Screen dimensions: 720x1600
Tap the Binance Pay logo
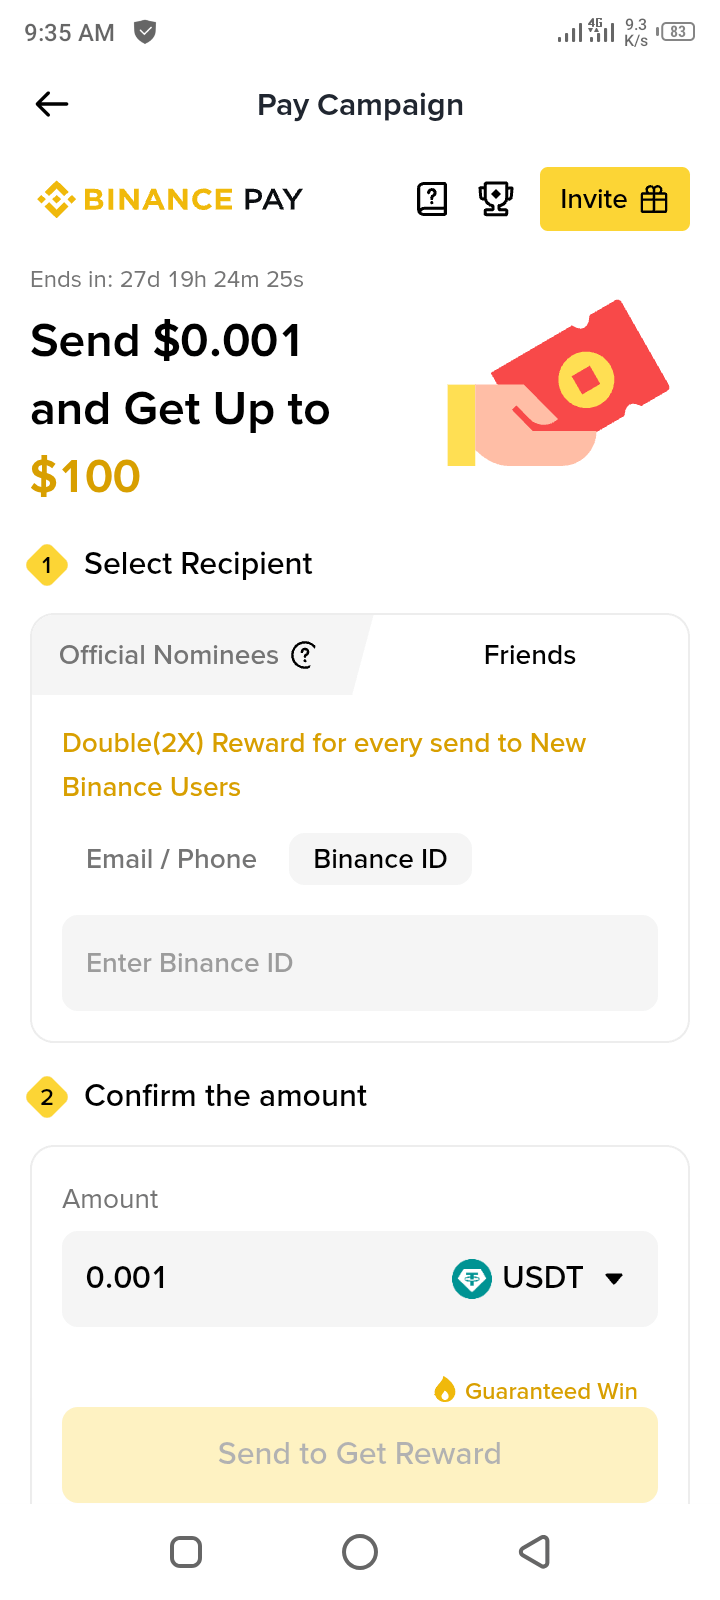pyautogui.click(x=170, y=199)
